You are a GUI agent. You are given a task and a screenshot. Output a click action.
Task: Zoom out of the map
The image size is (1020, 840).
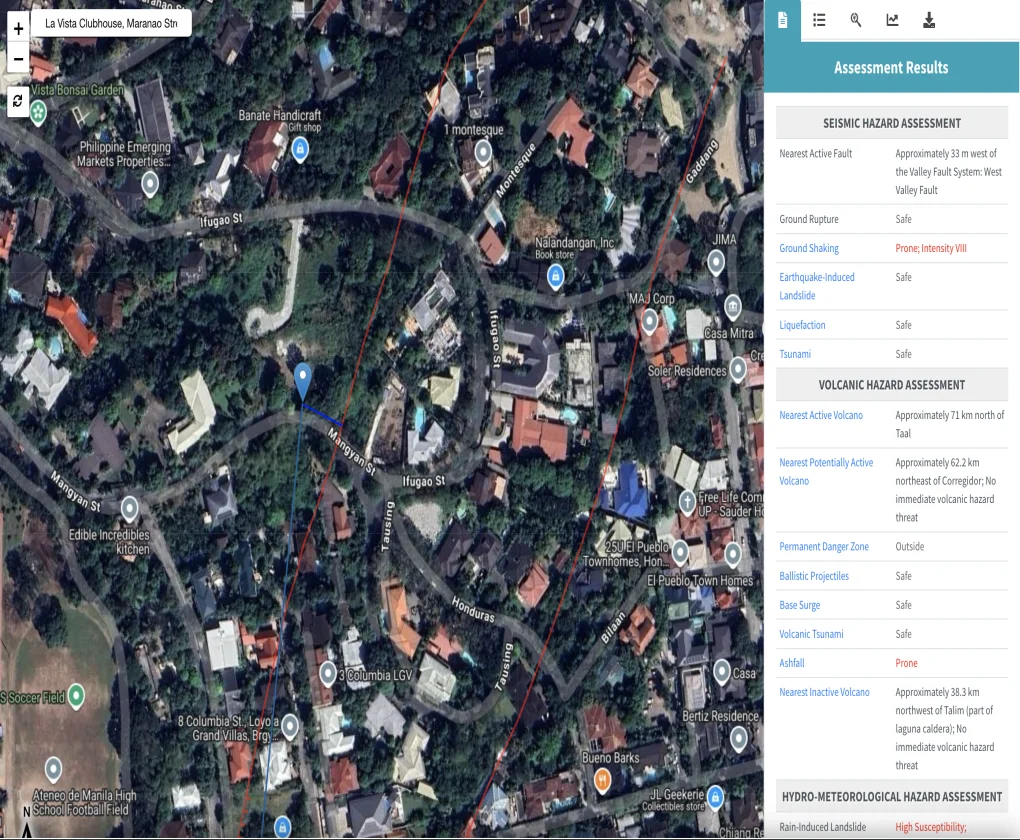pyautogui.click(x=18, y=59)
